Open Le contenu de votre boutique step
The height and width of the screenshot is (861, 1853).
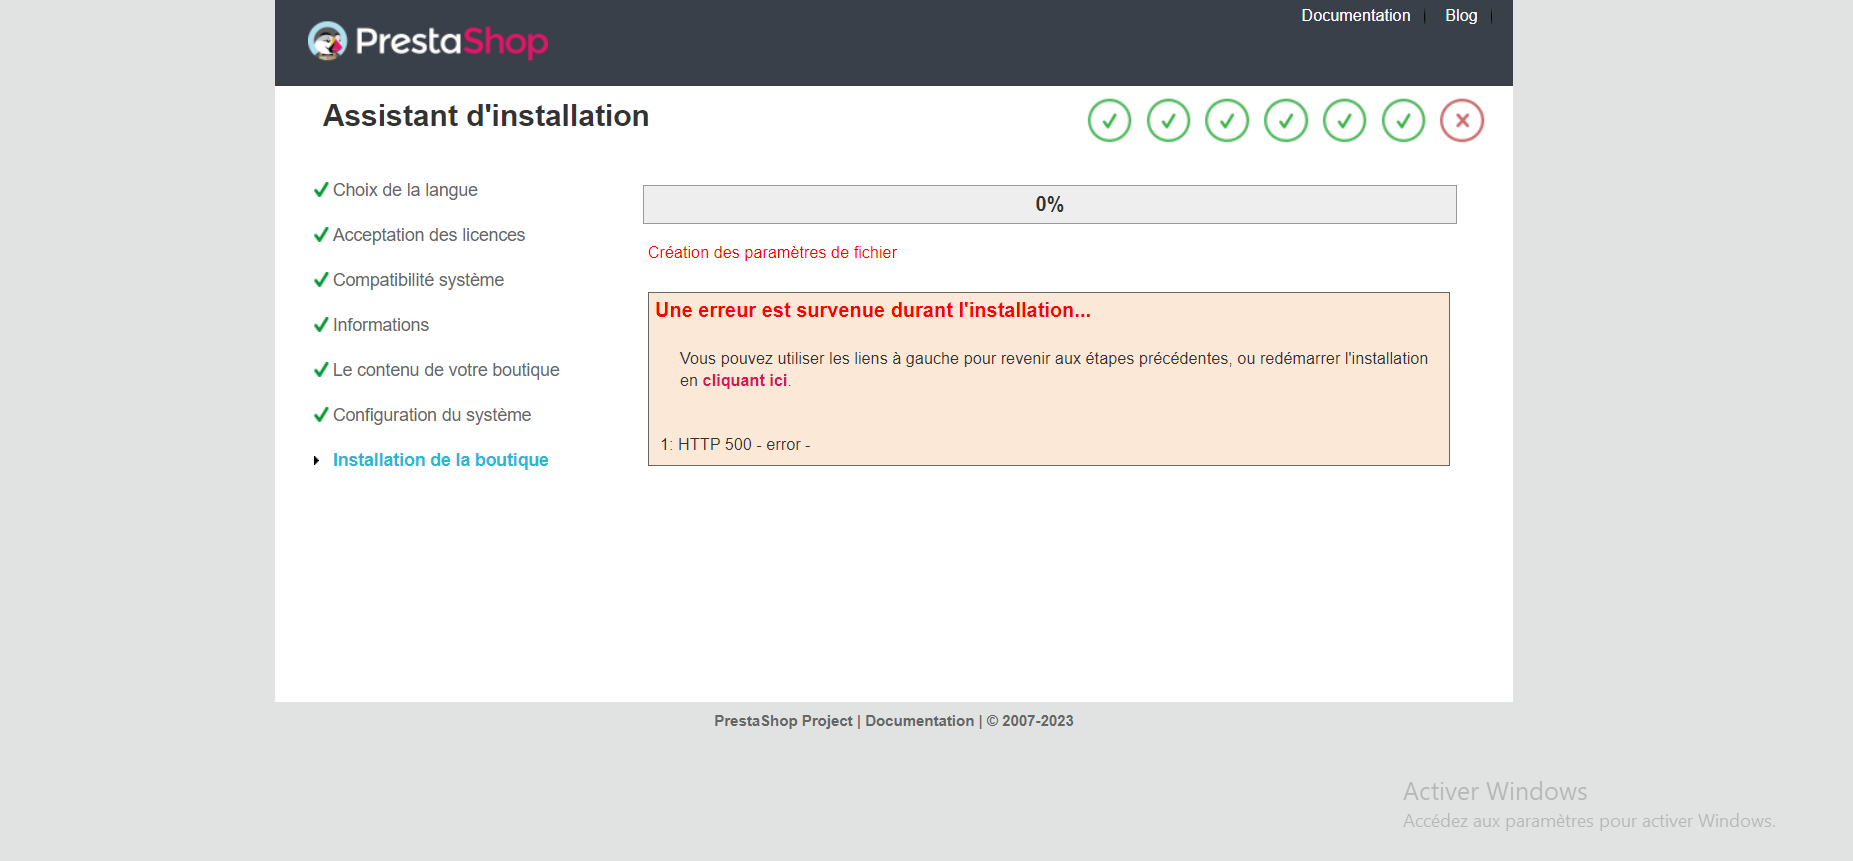[446, 370]
